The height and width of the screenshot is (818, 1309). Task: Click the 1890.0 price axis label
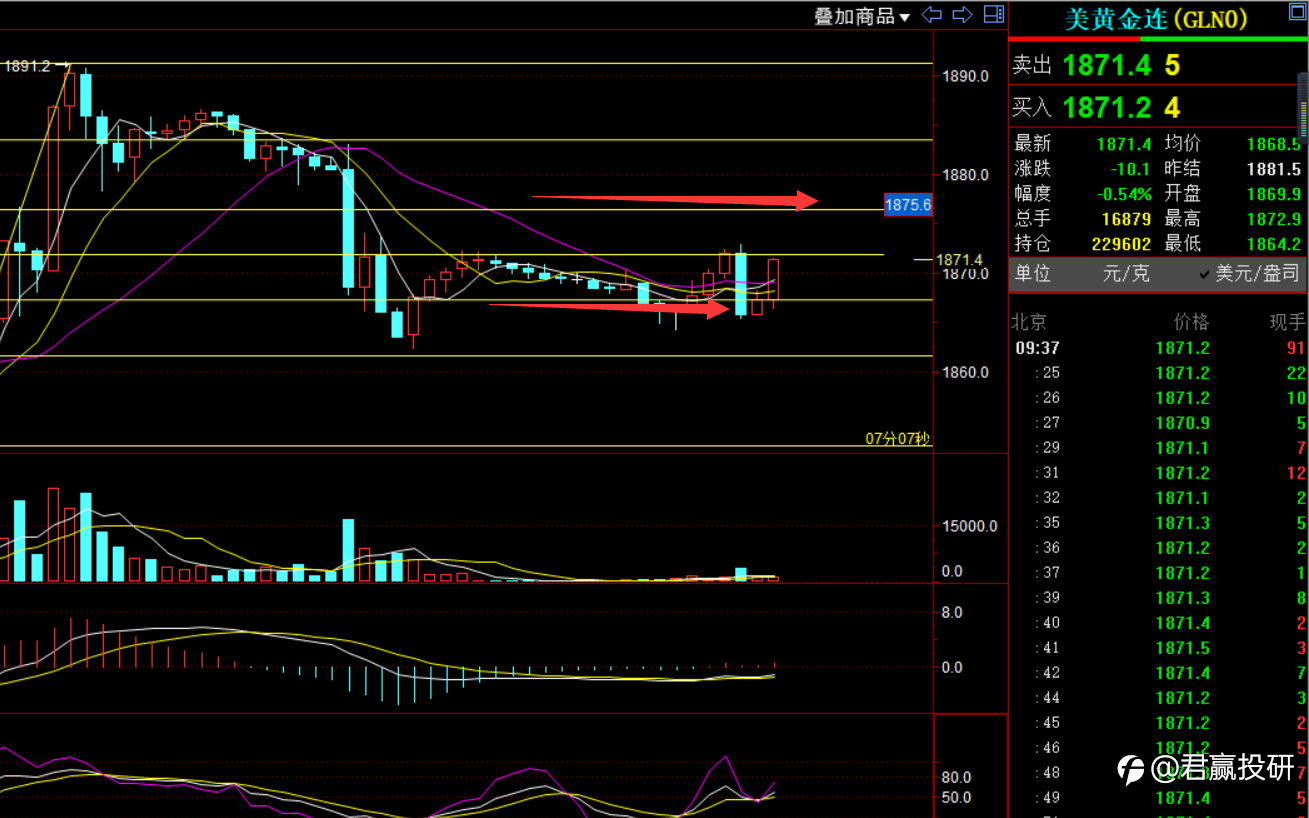pyautogui.click(x=966, y=76)
